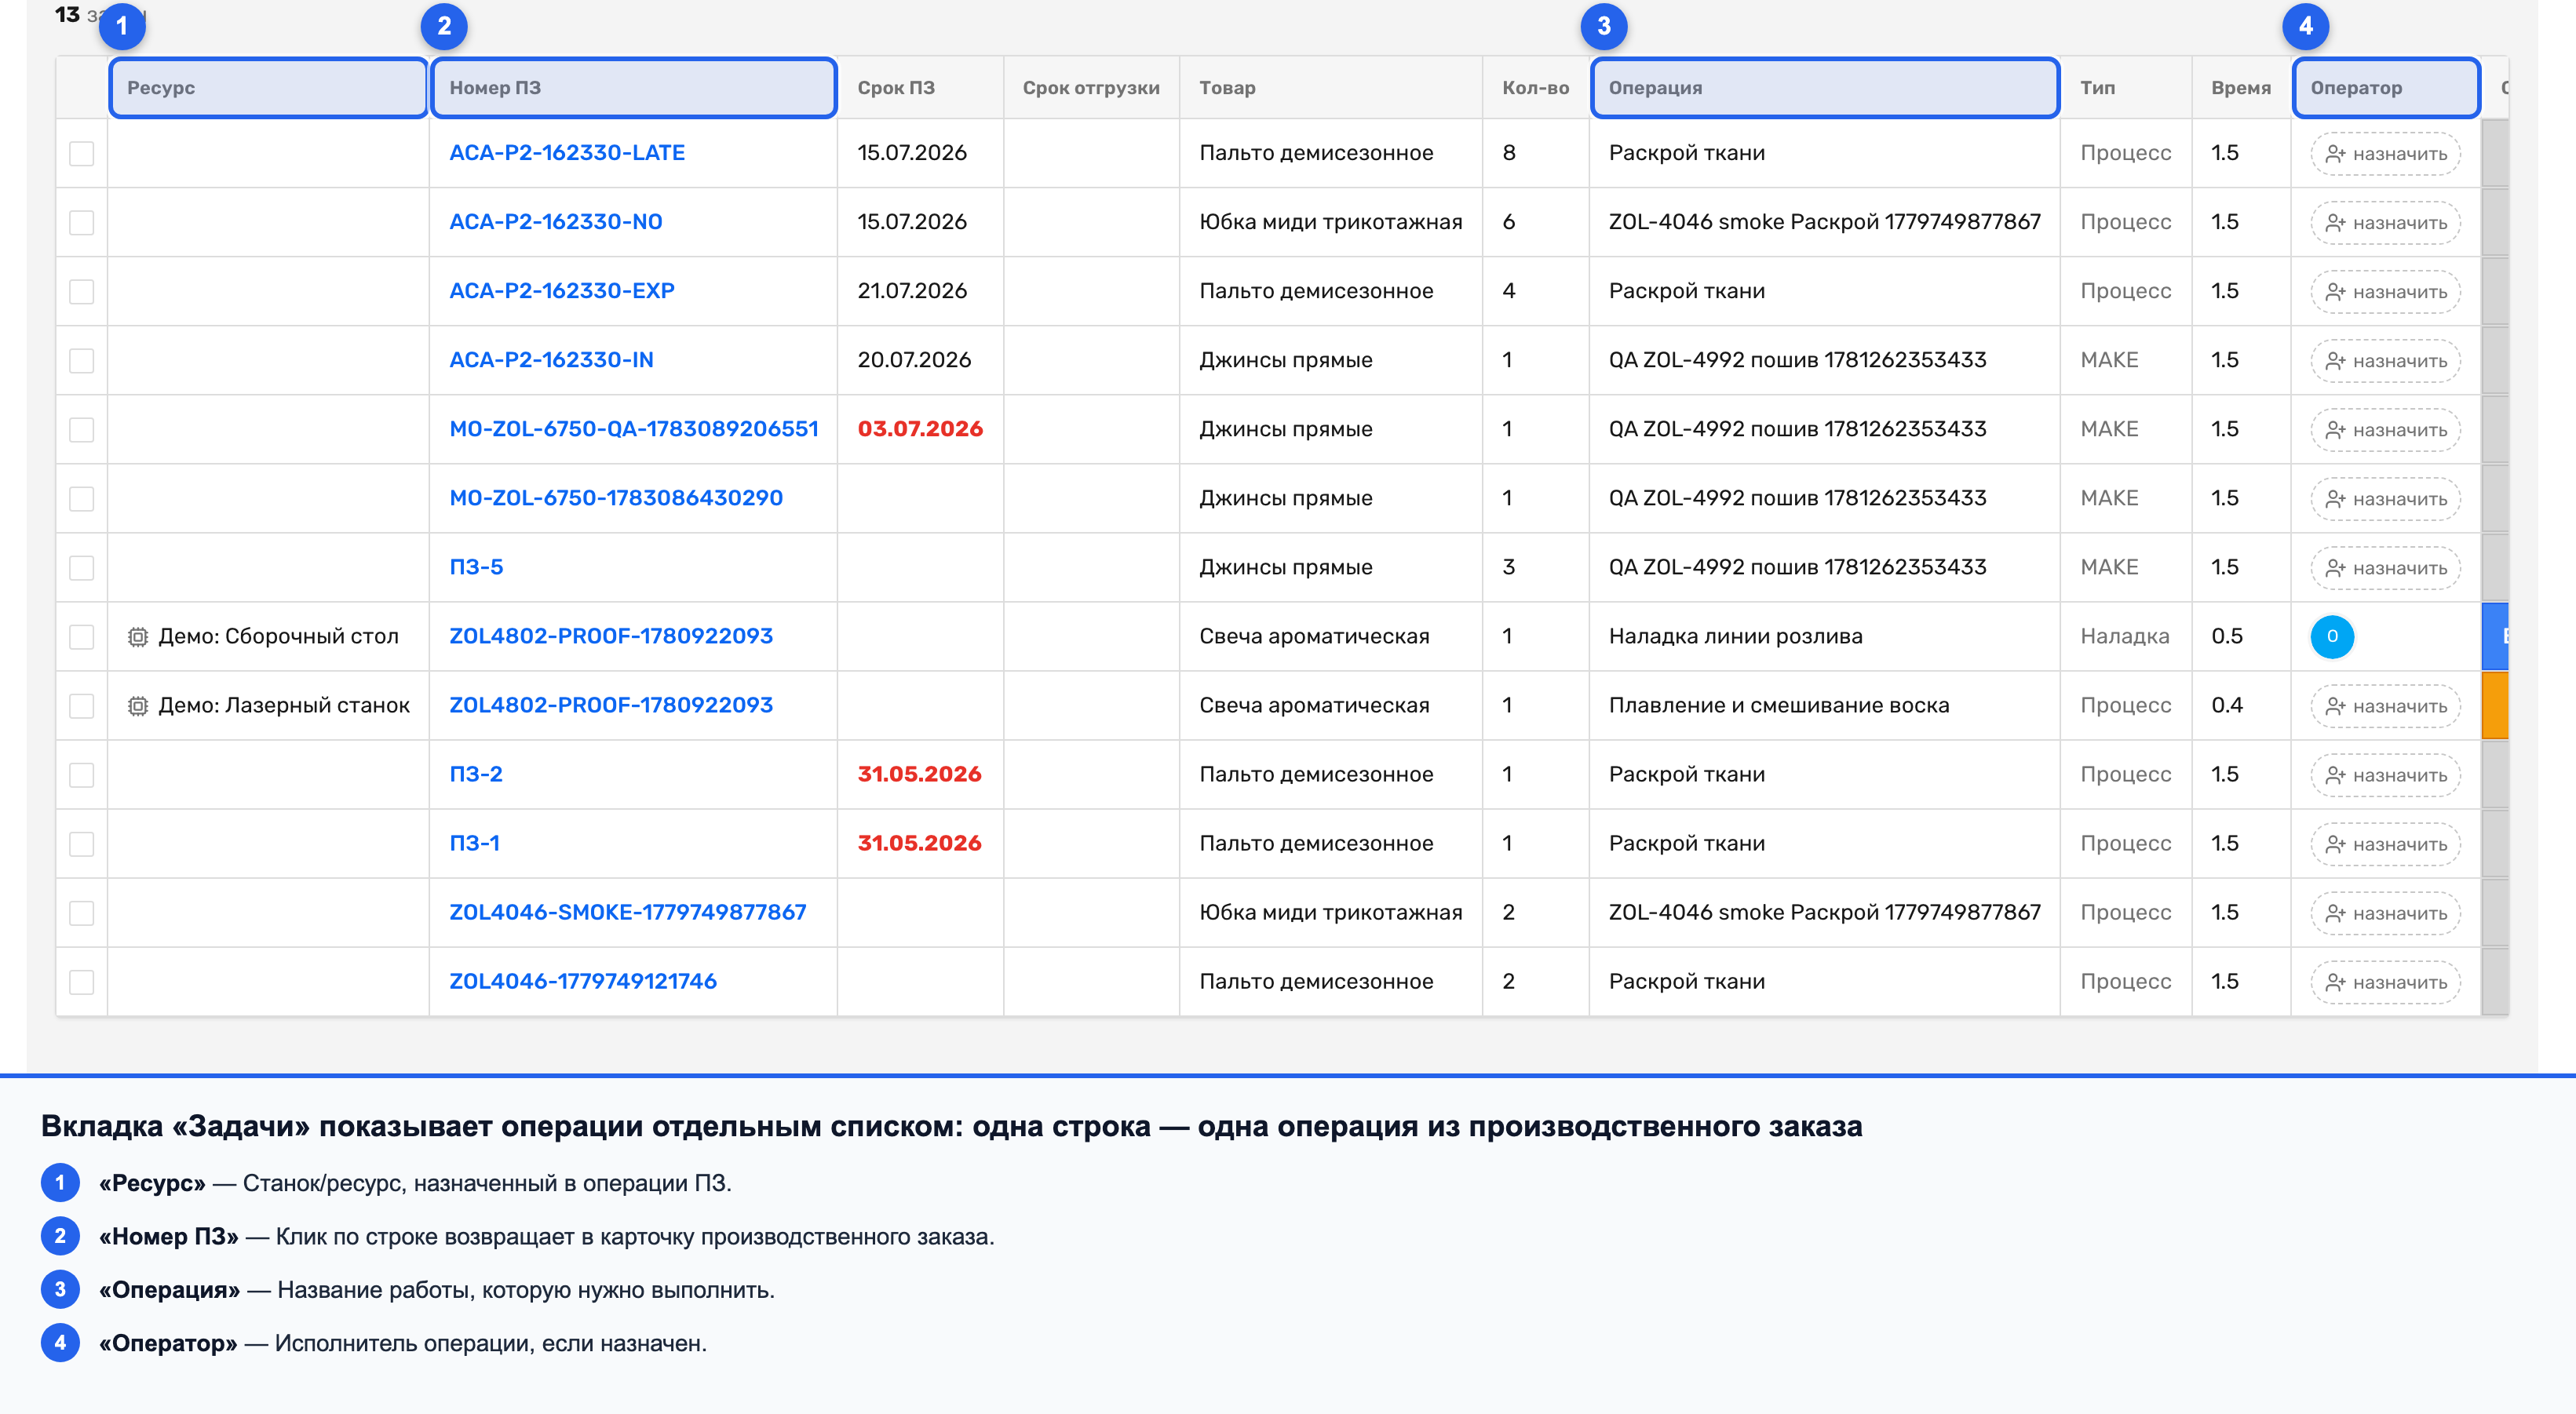Open order ACA-P2-162330-NO
This screenshot has height=1414, width=2576.
(x=556, y=222)
